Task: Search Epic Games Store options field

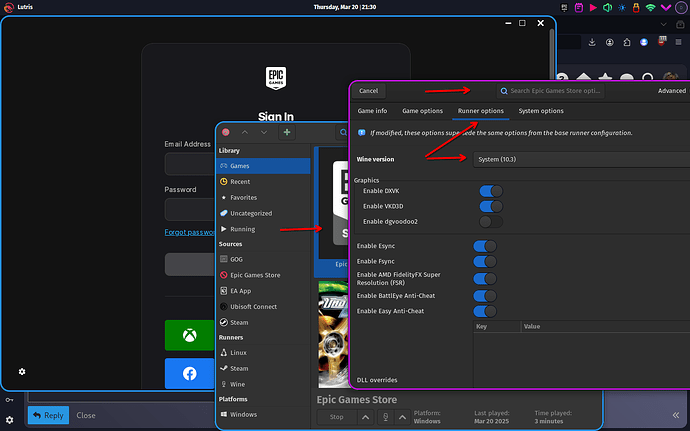Action: pos(551,91)
